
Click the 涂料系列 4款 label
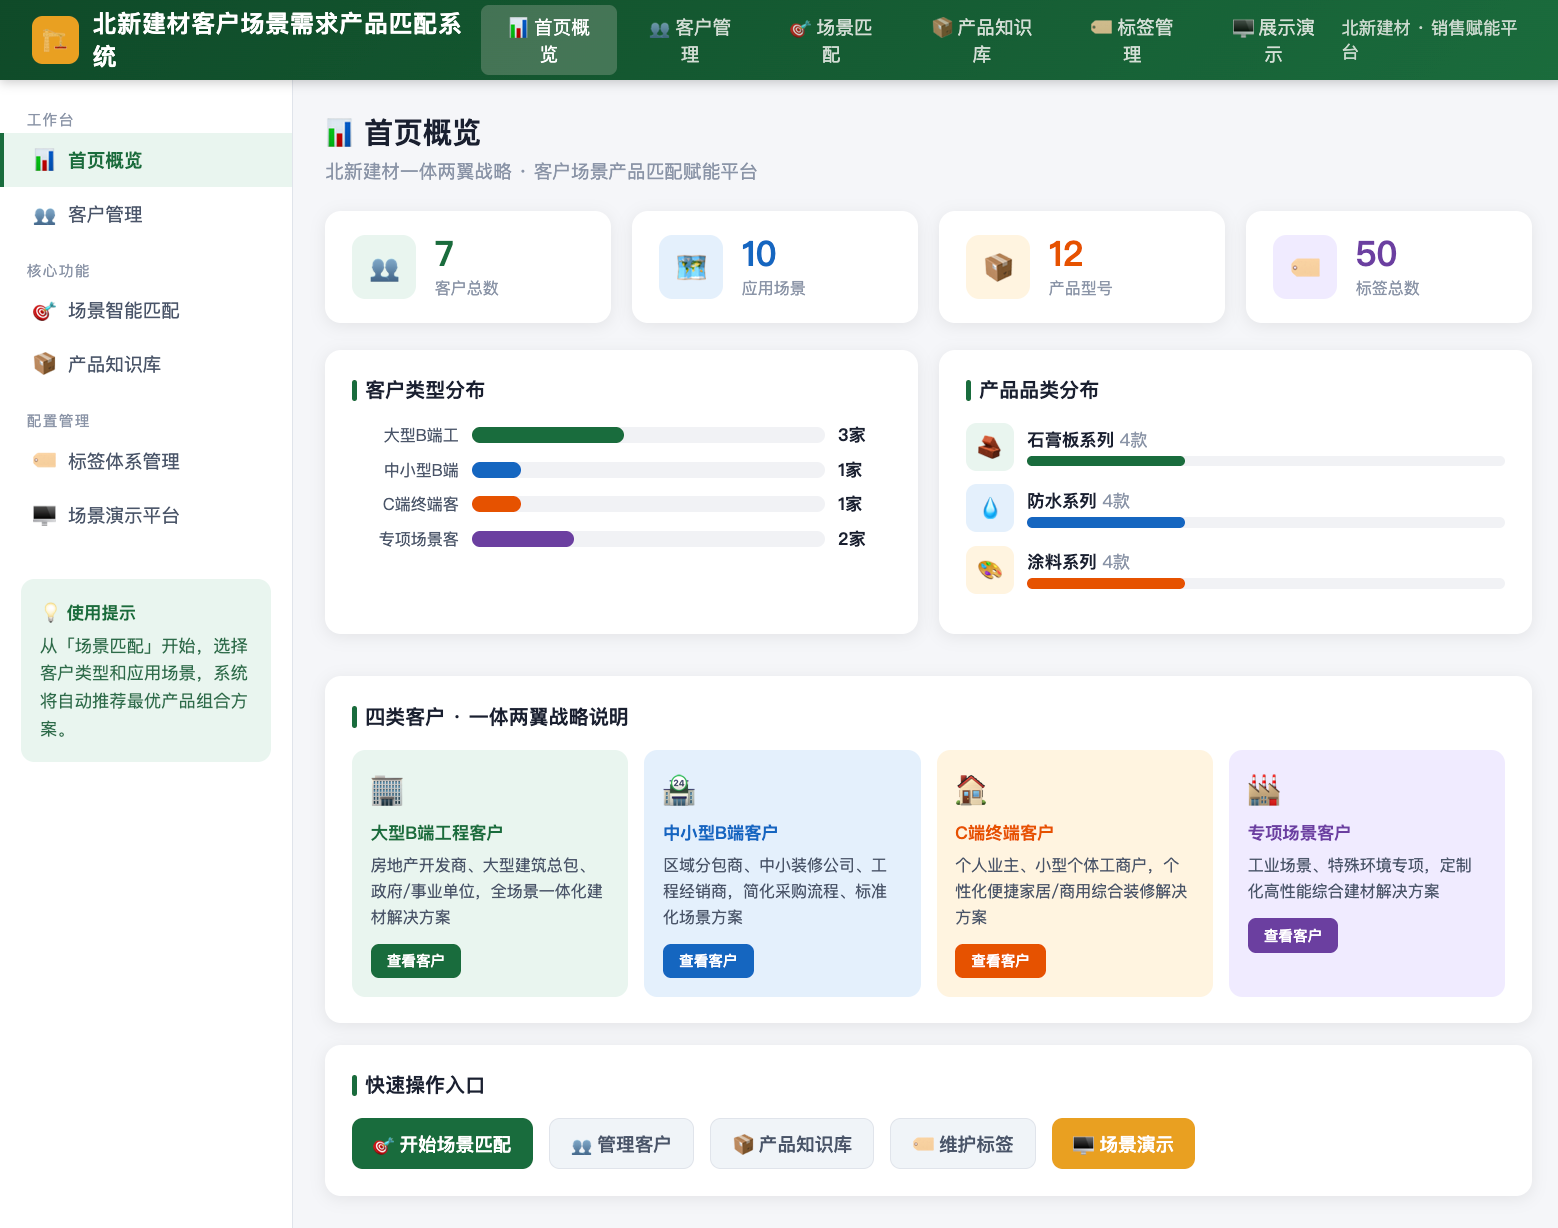(x=1078, y=562)
